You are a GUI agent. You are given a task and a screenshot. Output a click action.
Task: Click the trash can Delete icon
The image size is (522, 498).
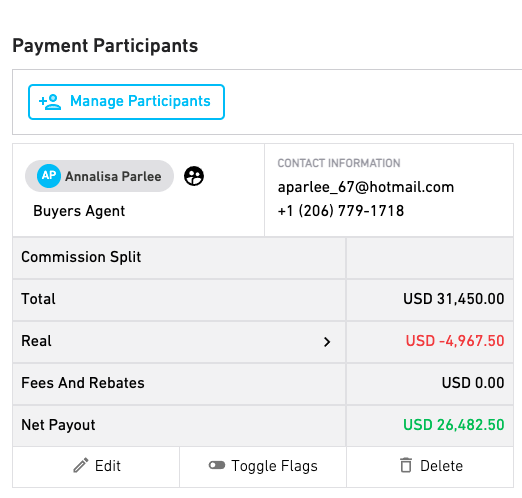406,465
